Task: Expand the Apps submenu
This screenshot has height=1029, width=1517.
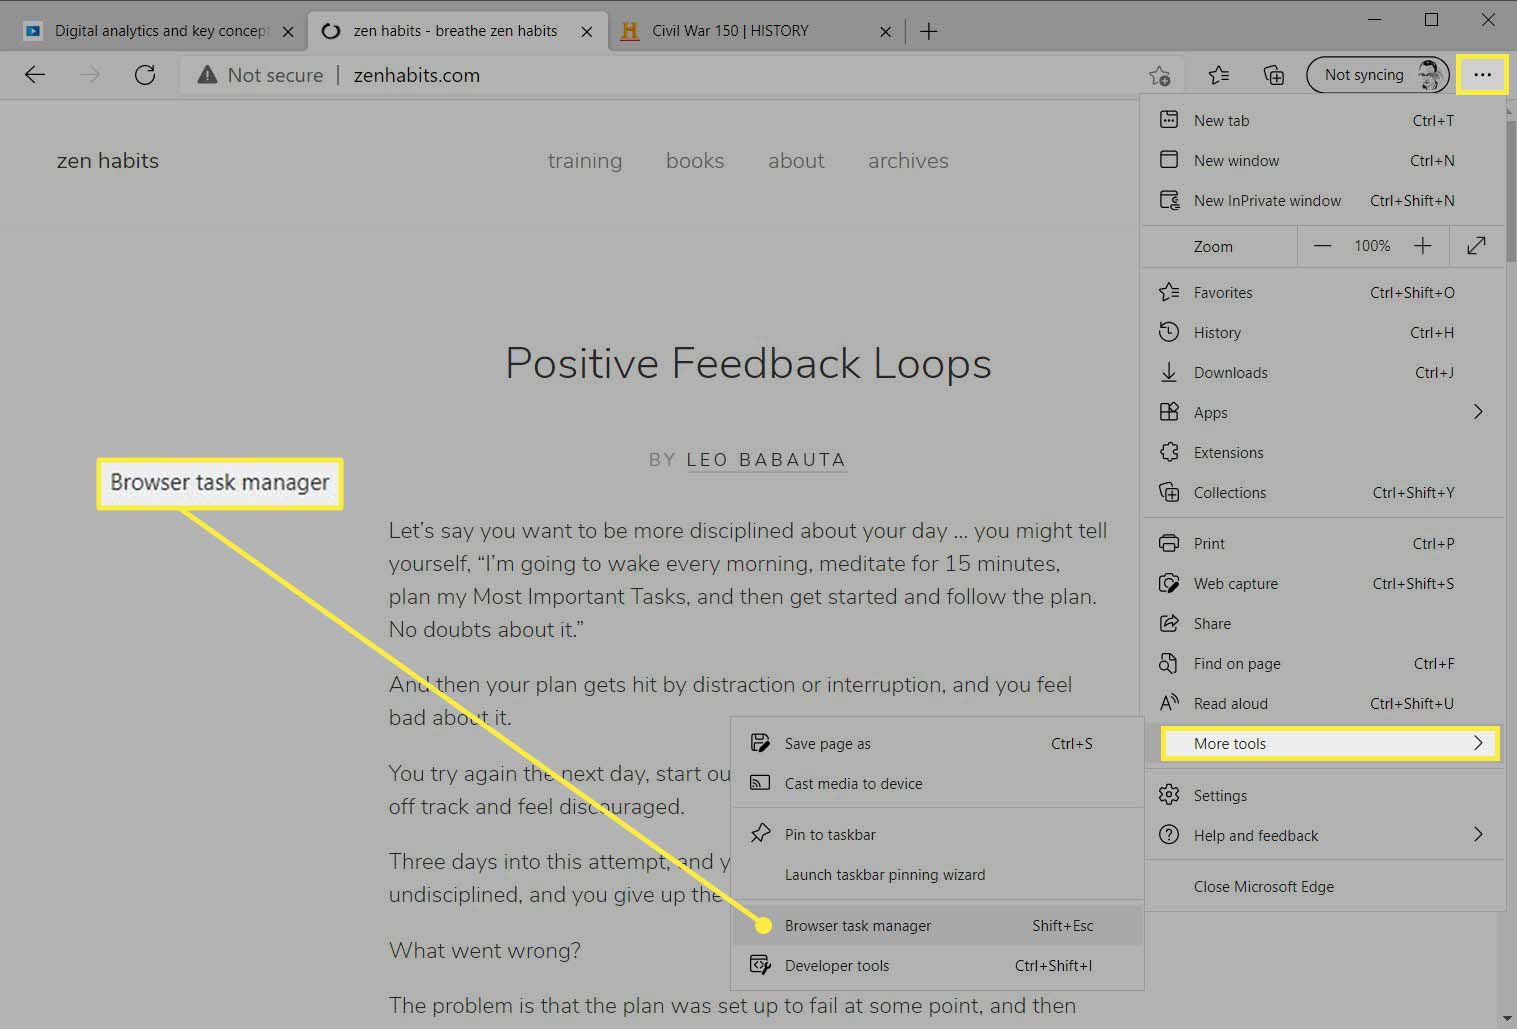Action: [1322, 412]
